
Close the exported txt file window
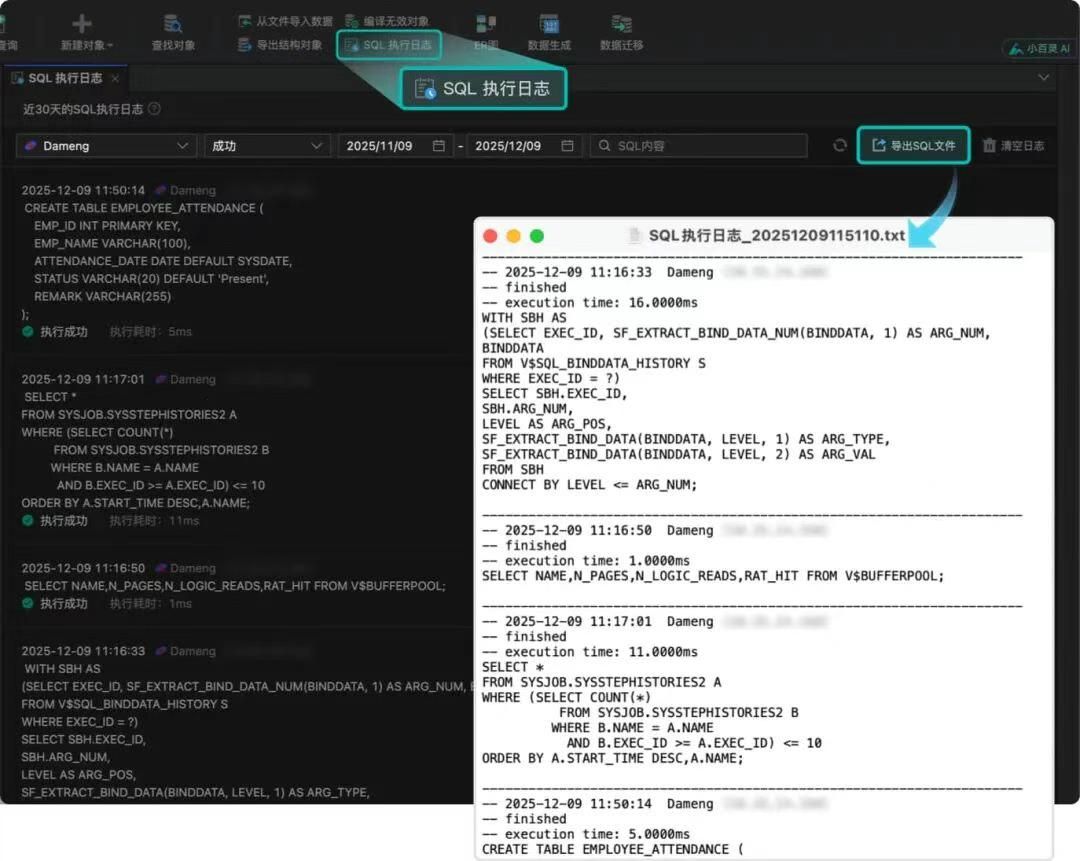490,236
